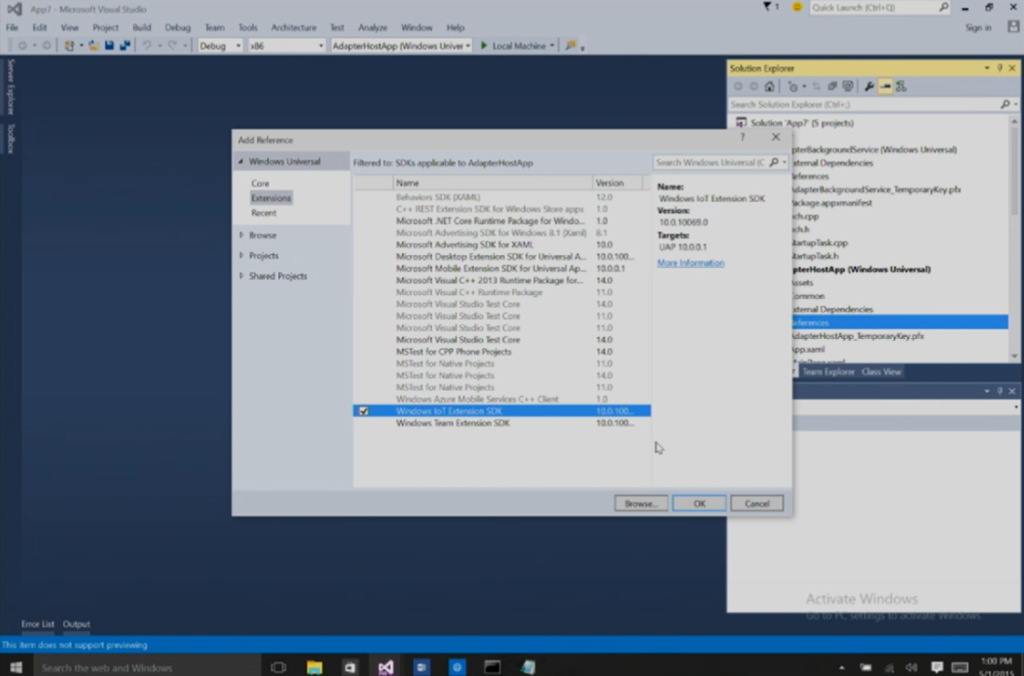Click Collapse All icon in Solution Explorer
The width and height of the screenshot is (1024, 676).
(832, 86)
